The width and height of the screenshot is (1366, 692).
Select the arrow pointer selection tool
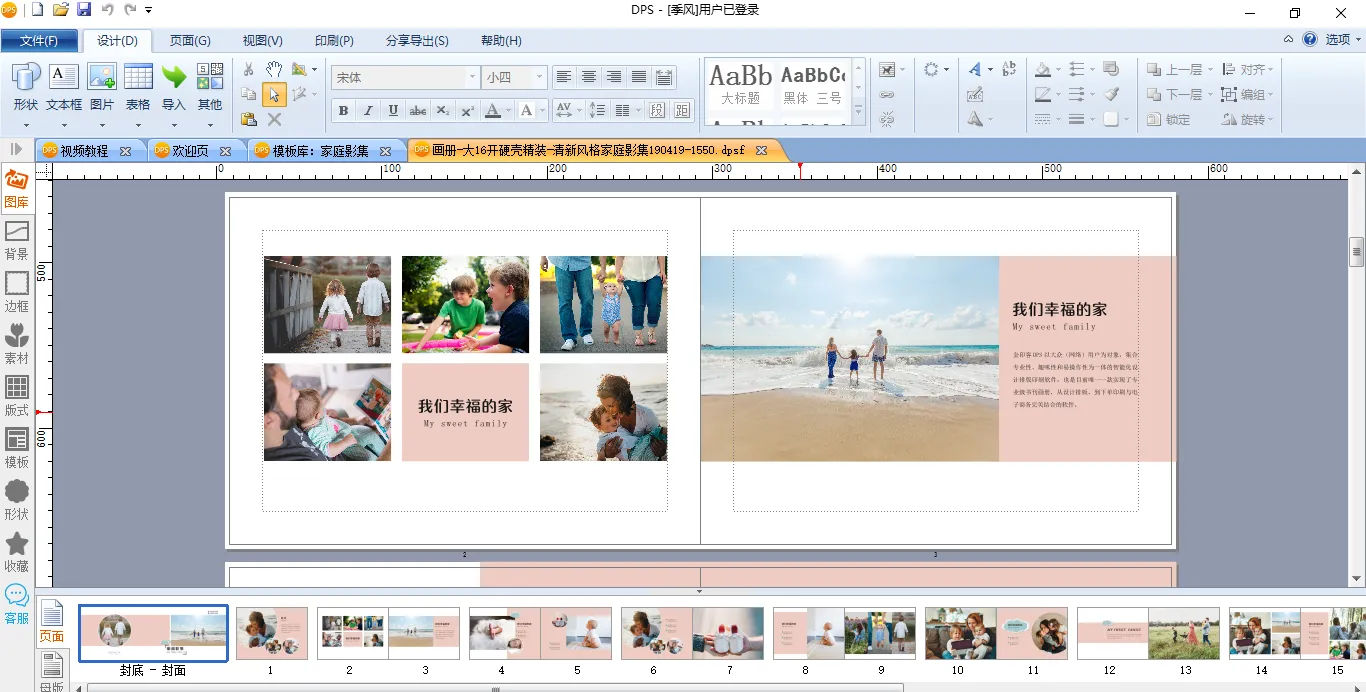(274, 95)
